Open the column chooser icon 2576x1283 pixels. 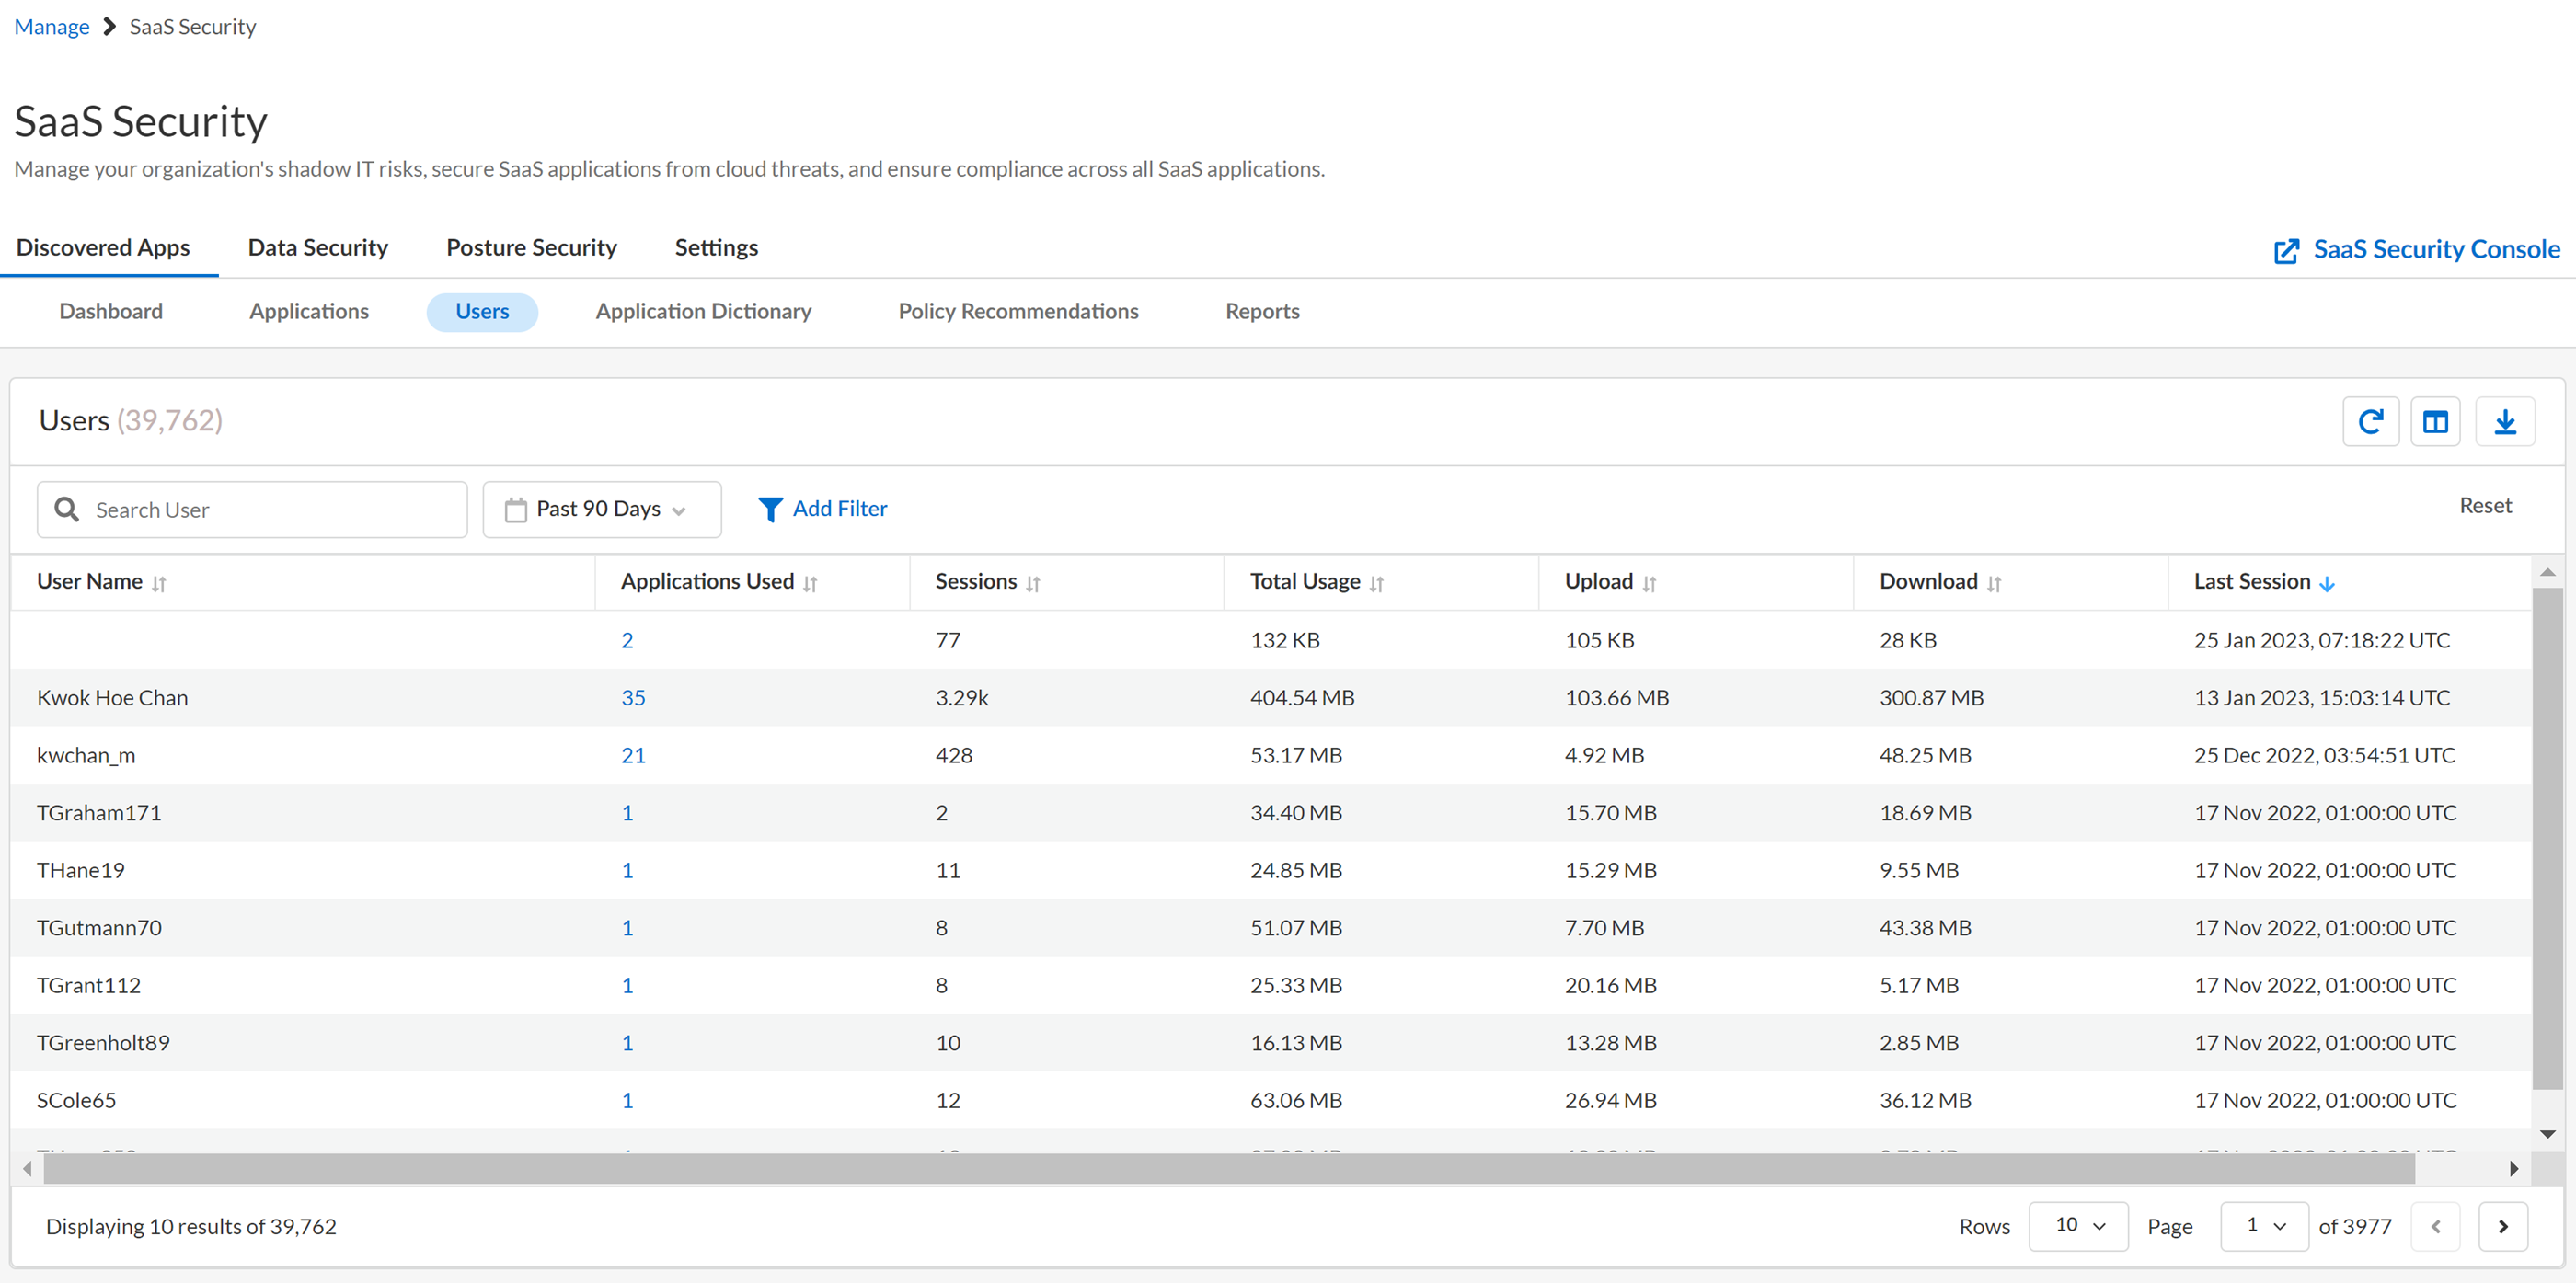tap(2435, 422)
